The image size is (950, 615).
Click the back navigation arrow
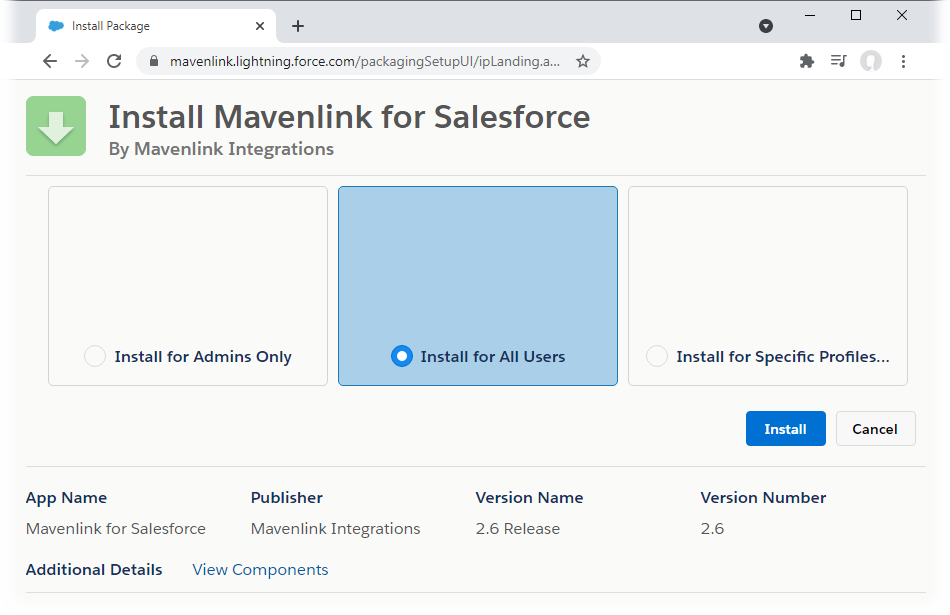[50, 61]
